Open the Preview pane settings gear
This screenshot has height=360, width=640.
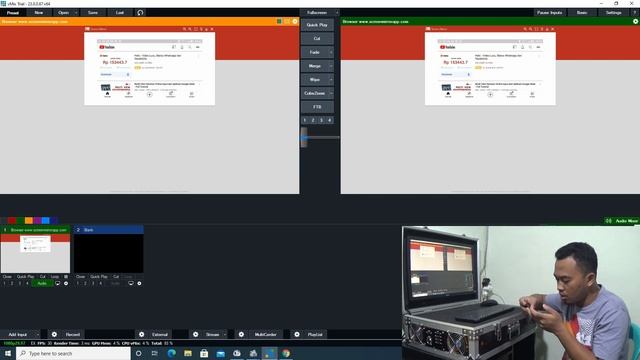[x=295, y=21]
